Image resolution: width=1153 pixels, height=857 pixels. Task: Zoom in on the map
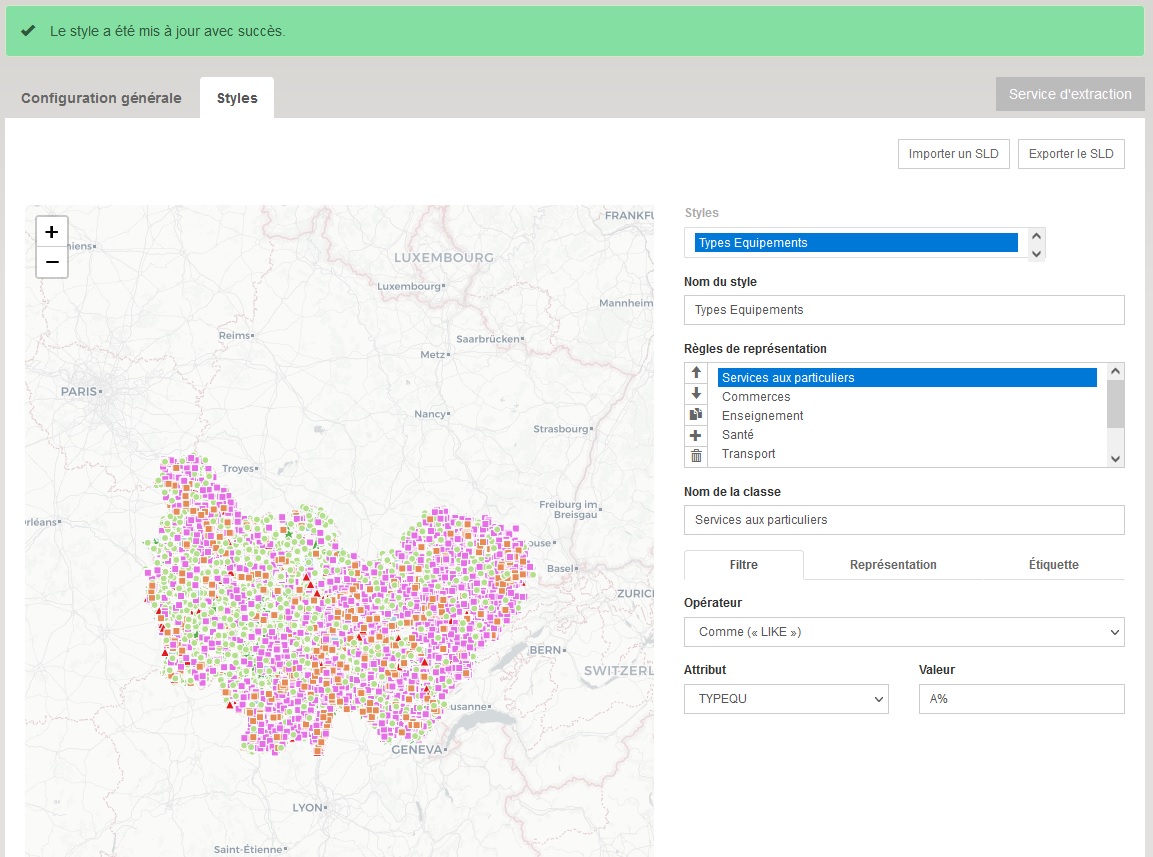click(x=51, y=232)
